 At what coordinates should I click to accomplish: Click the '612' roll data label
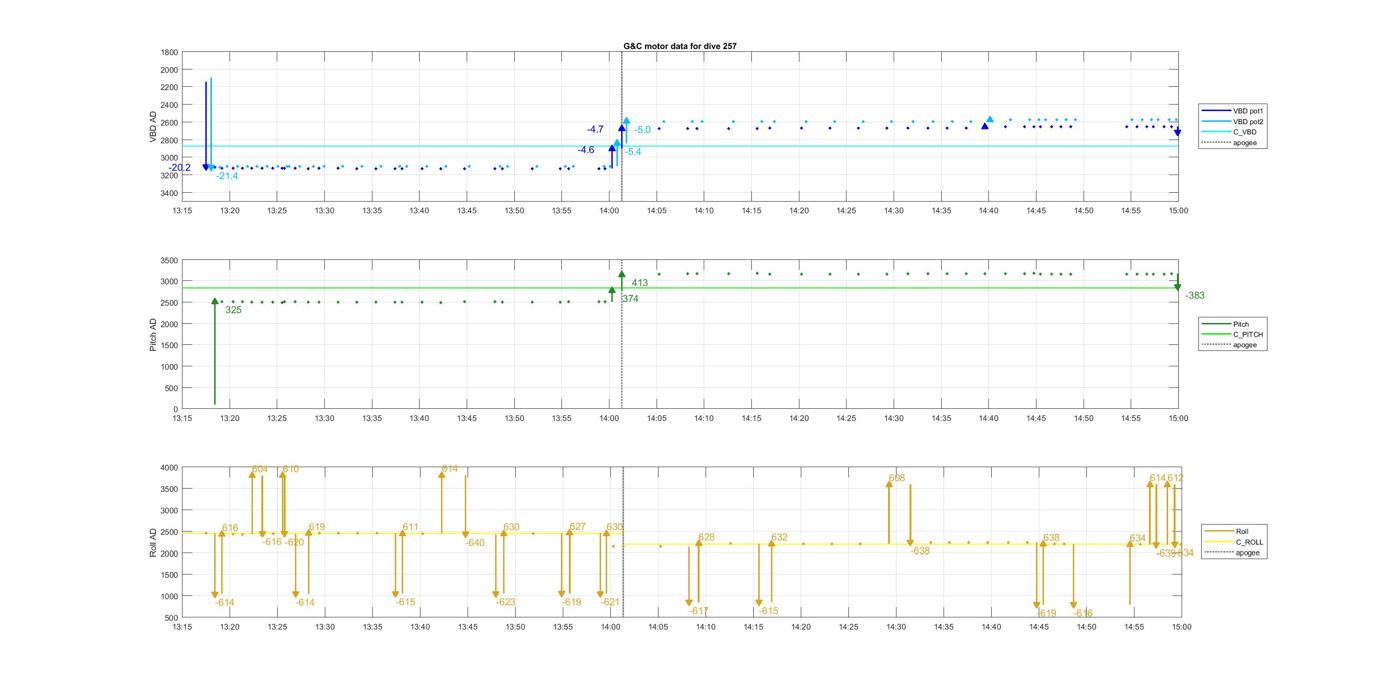1175,478
